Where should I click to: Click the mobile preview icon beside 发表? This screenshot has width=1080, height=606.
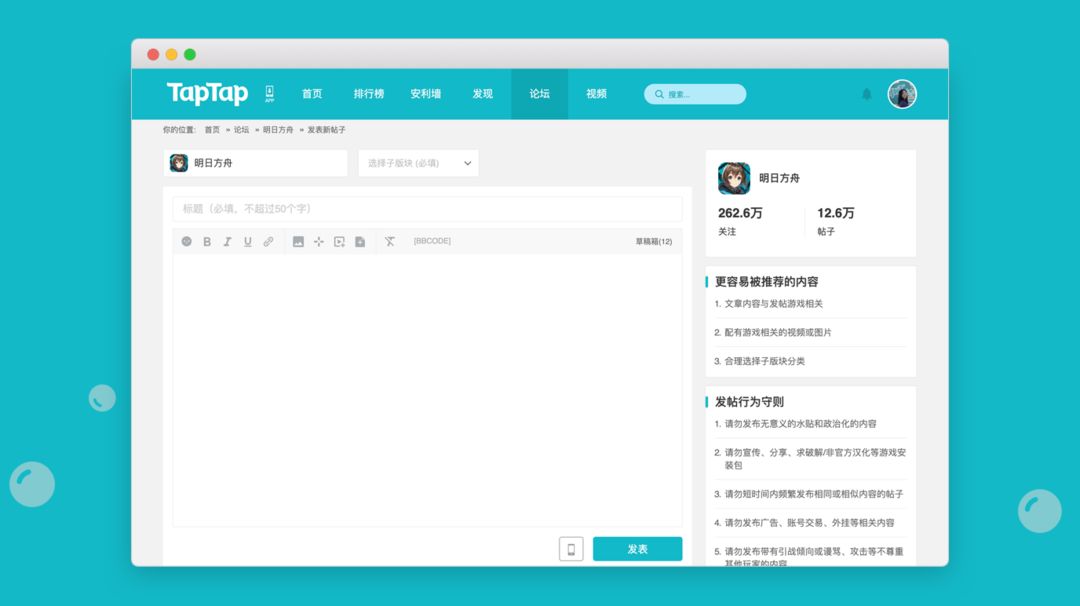(x=571, y=549)
